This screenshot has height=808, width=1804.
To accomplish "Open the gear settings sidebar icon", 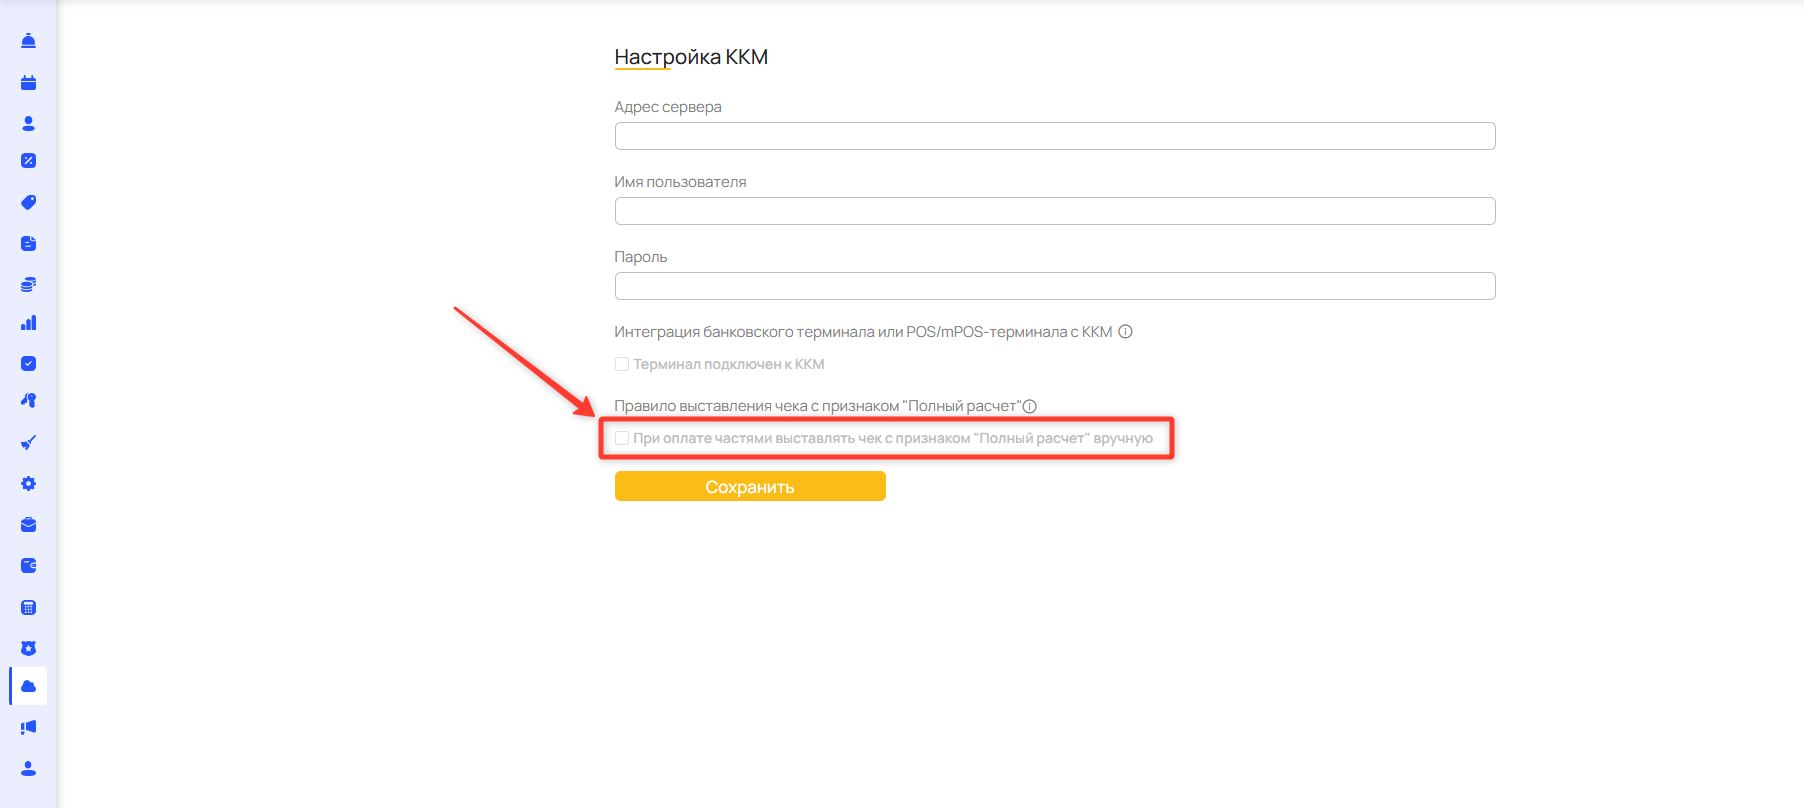I will point(28,484).
